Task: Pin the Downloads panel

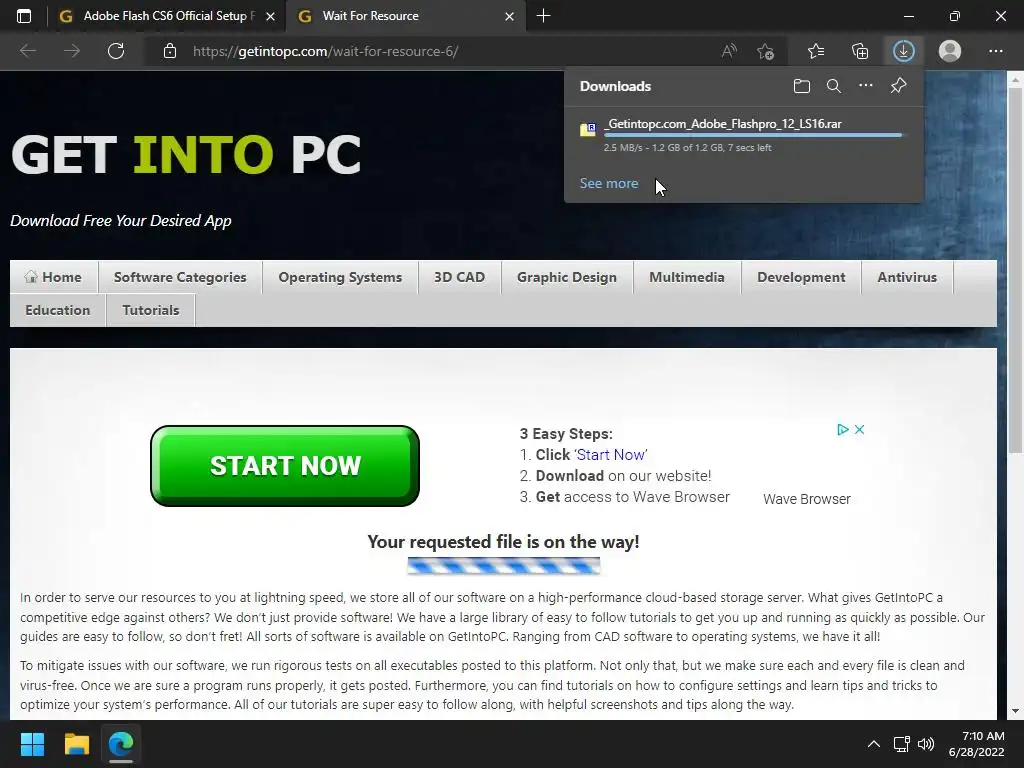Action: click(x=899, y=86)
